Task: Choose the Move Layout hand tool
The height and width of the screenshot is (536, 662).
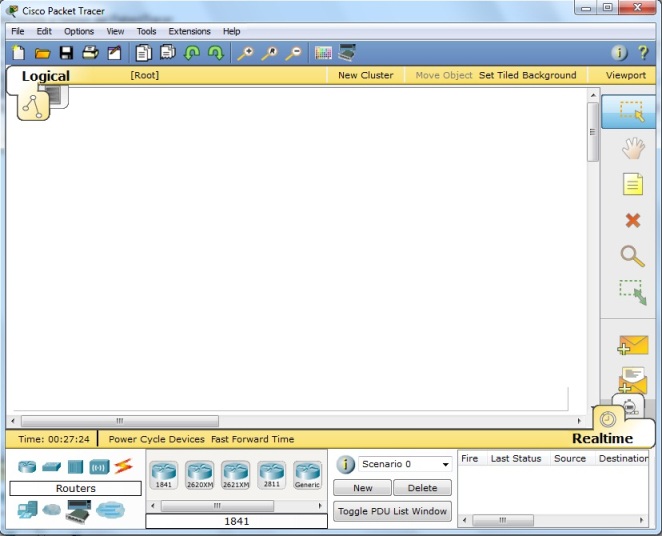Action: pos(632,148)
